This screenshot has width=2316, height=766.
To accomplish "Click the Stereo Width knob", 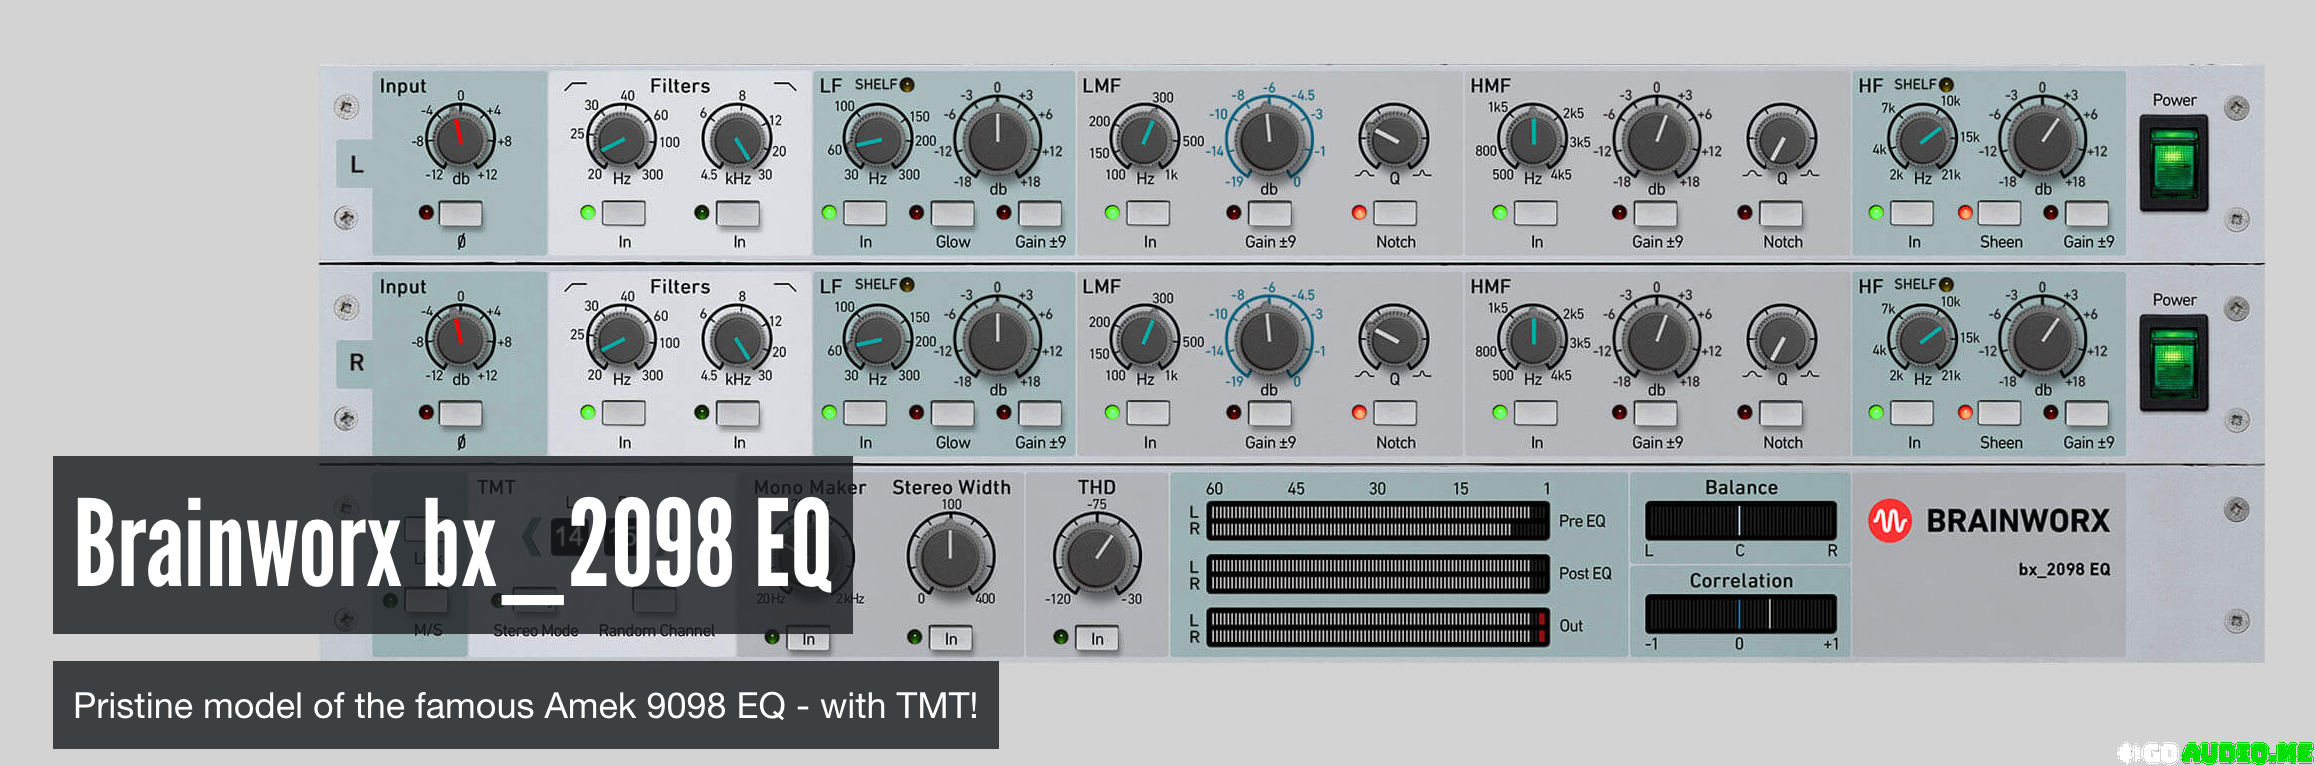I will pos(950,555).
